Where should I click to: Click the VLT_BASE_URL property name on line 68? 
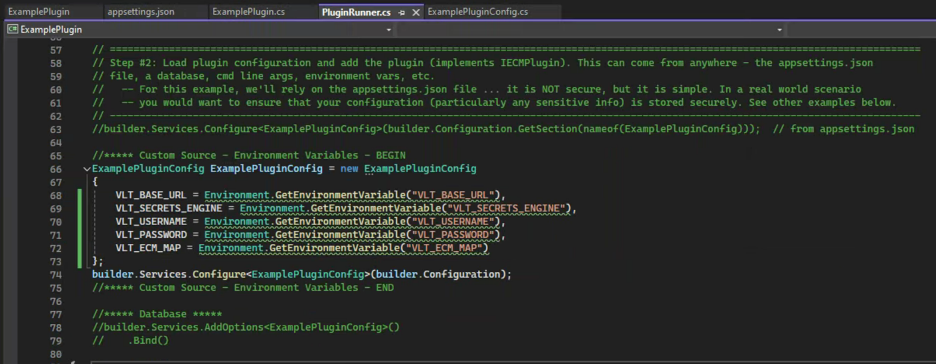tap(151, 195)
